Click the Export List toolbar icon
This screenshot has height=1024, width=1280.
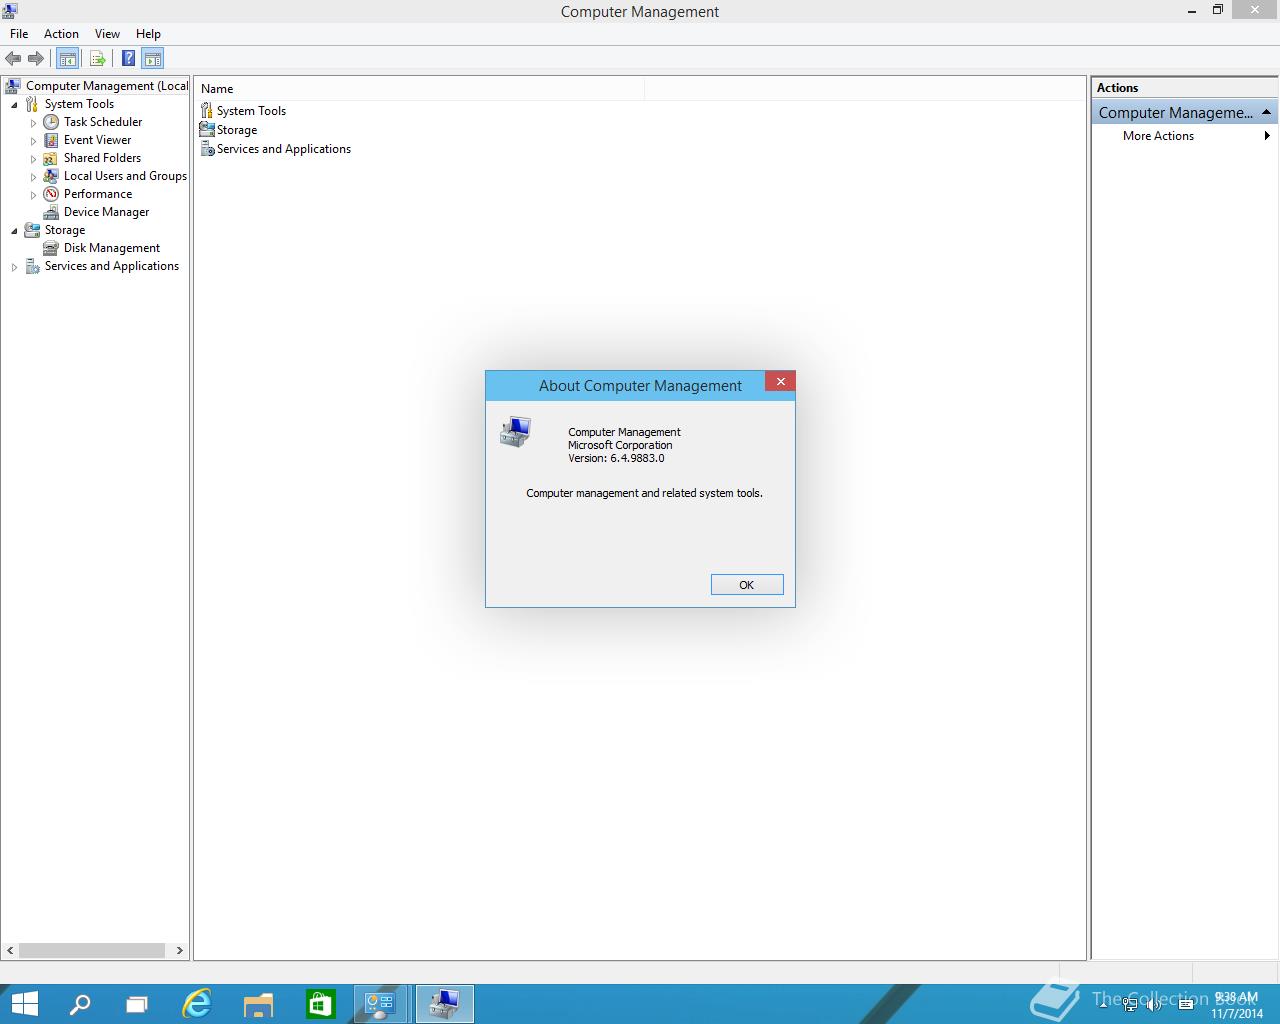click(97, 58)
